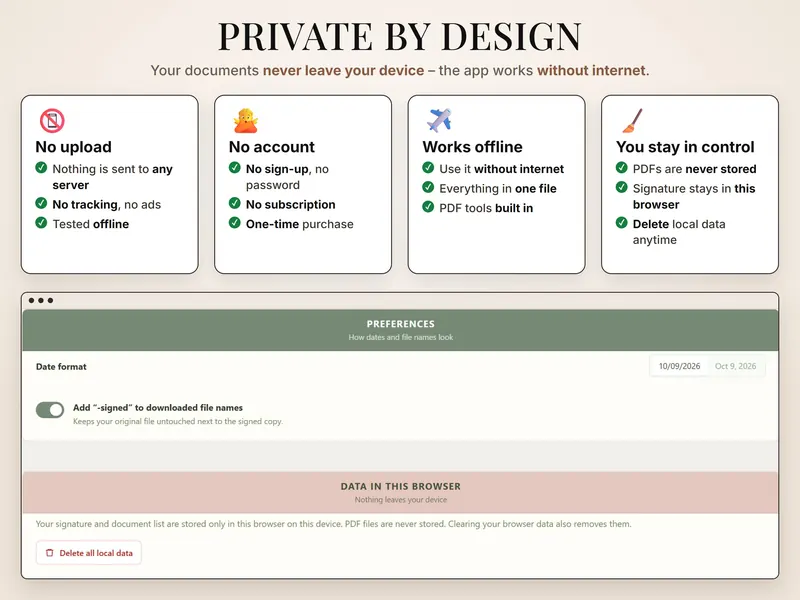Click the checkmark beside Delete local data anytime
The width and height of the screenshot is (800, 600).
pyautogui.click(x=621, y=222)
